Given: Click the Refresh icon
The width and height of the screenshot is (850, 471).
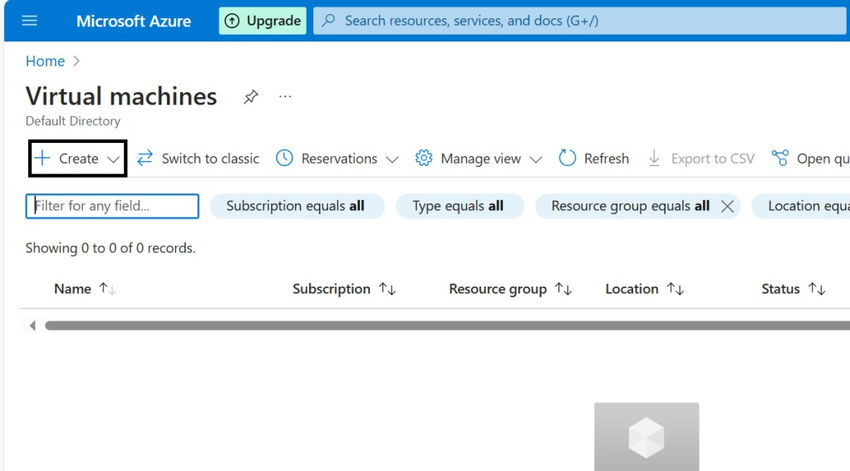Looking at the screenshot, I should (567, 158).
